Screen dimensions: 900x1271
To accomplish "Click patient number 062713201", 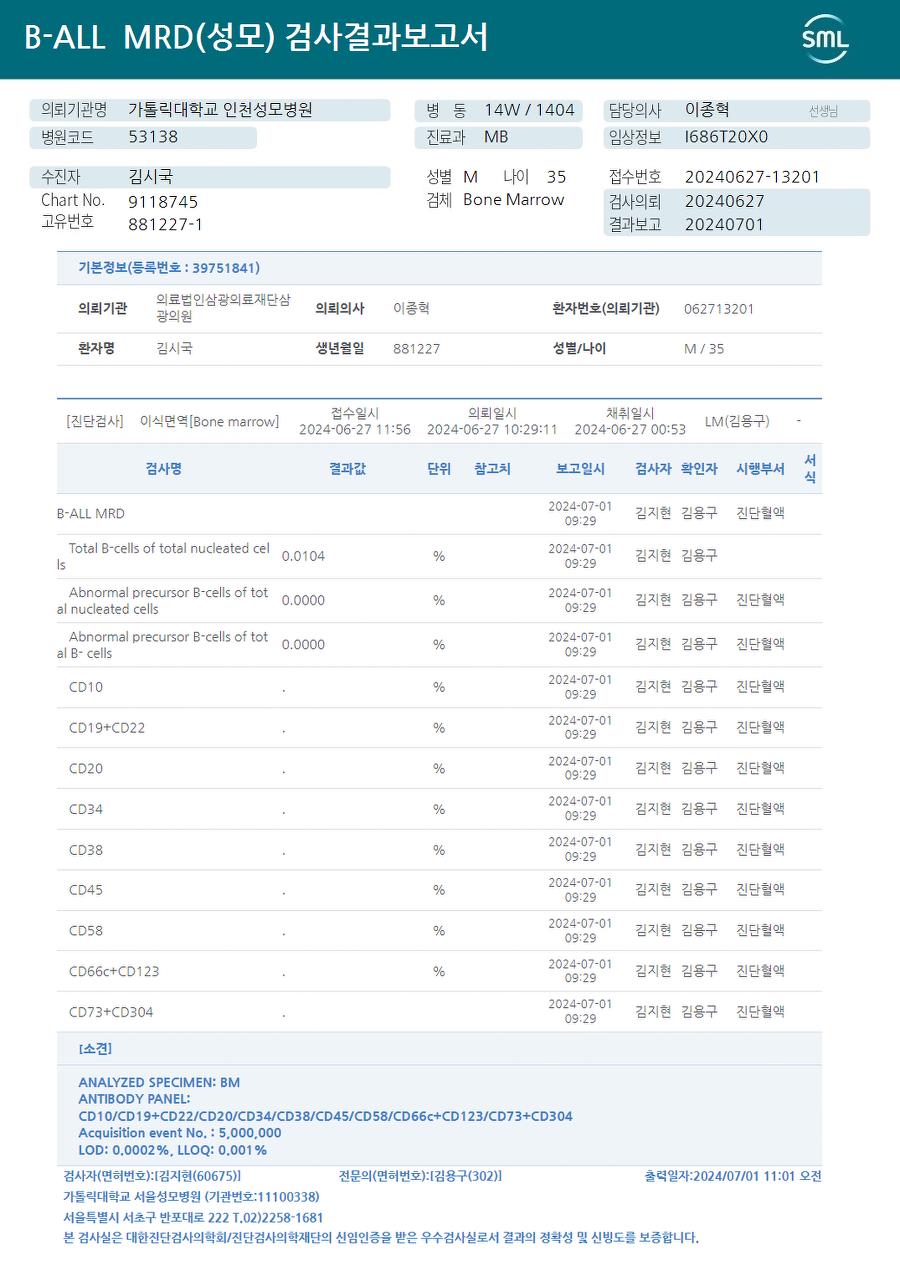I will [x=719, y=309].
